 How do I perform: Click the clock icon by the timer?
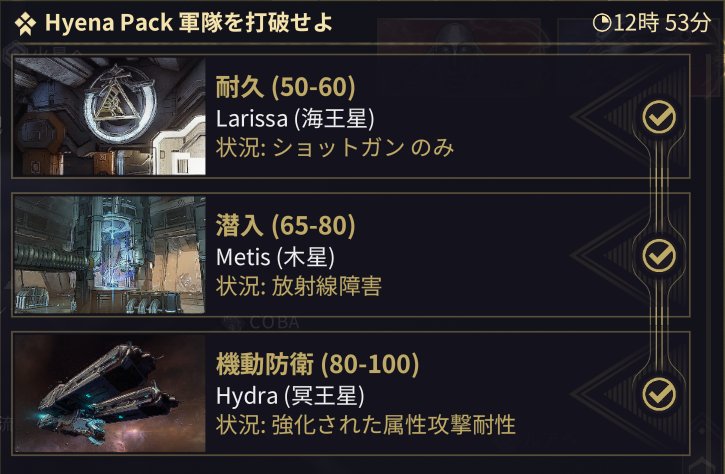(x=601, y=22)
